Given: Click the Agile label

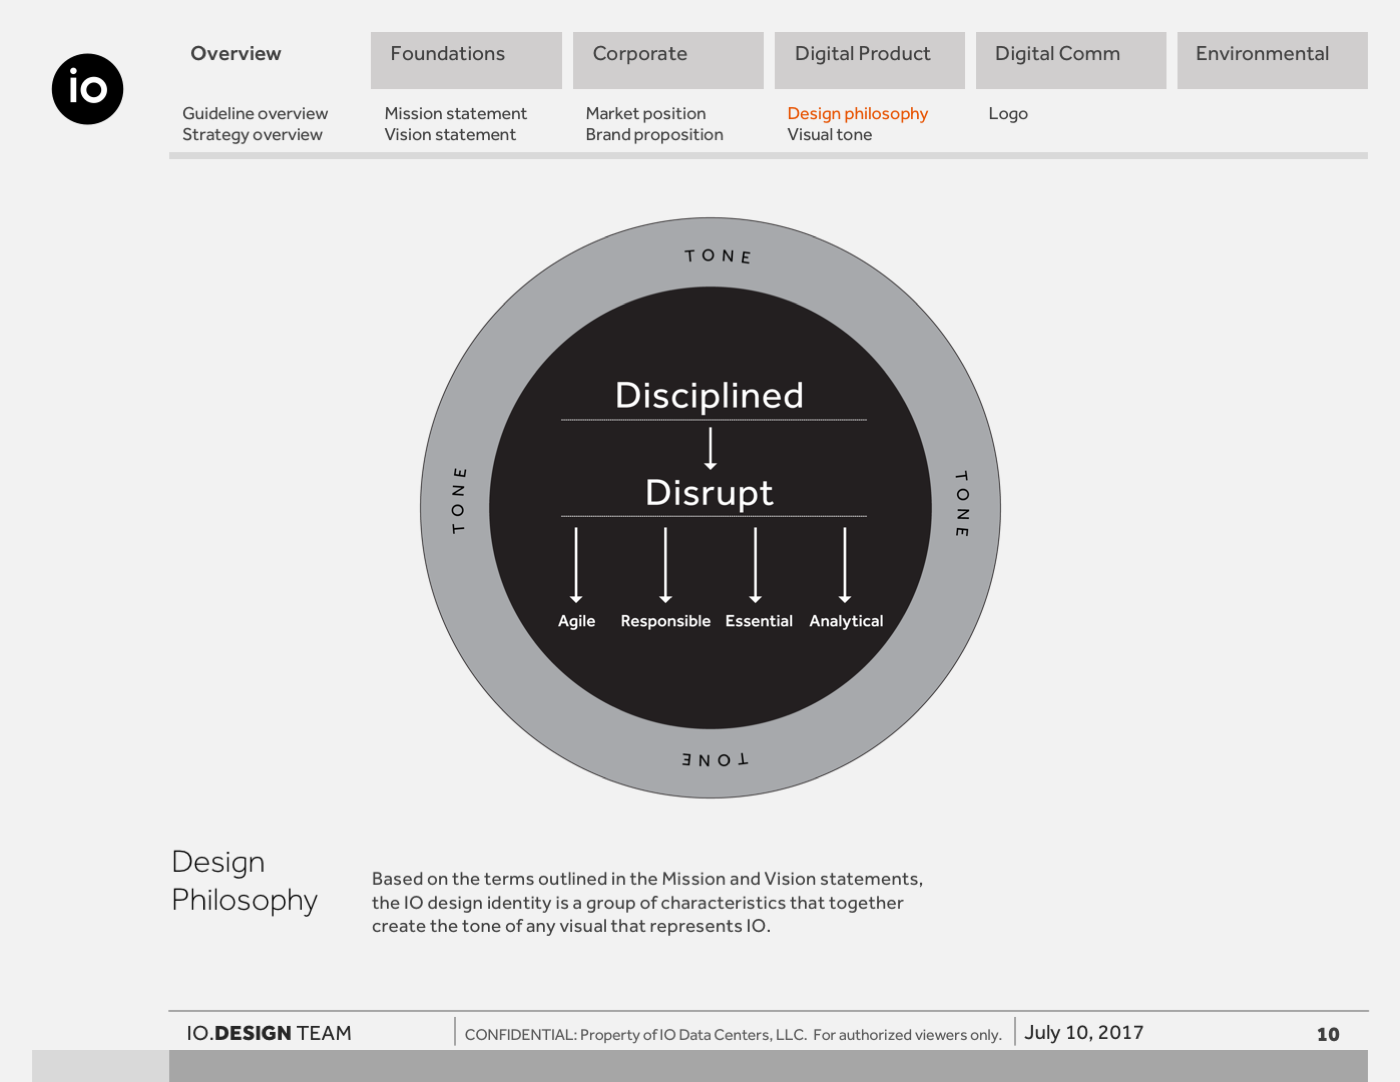Looking at the screenshot, I should pos(576,621).
